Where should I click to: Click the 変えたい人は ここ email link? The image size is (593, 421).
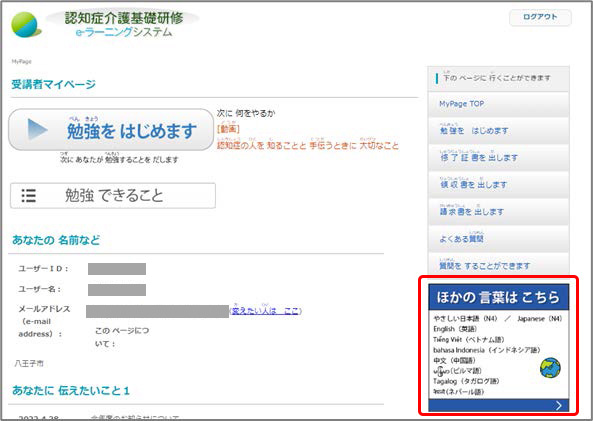pos(266,311)
